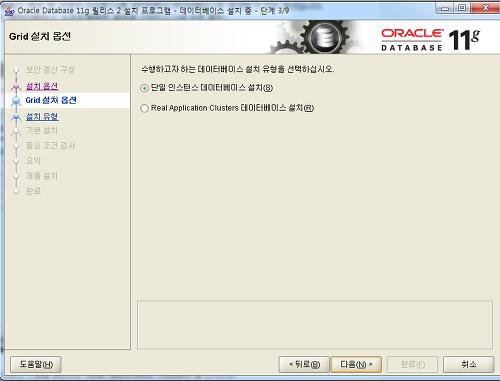Viewport: 500px width, 381px height.
Task: Maximize the installer window
Action: click(x=462, y=8)
